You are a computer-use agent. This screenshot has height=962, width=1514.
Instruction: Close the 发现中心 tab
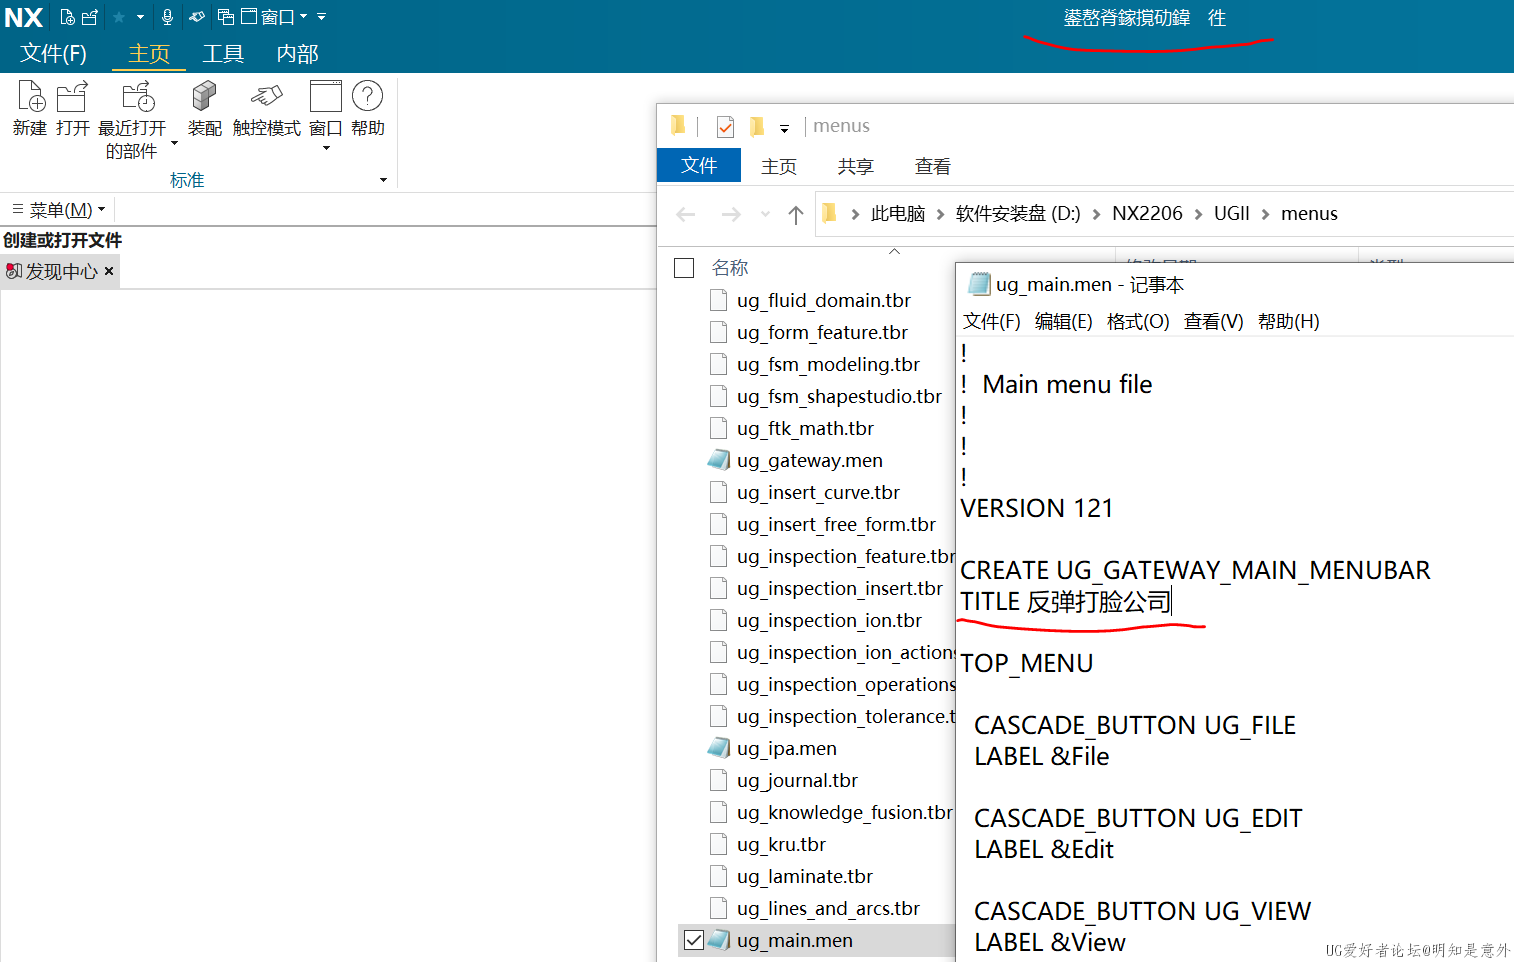pyautogui.click(x=109, y=271)
